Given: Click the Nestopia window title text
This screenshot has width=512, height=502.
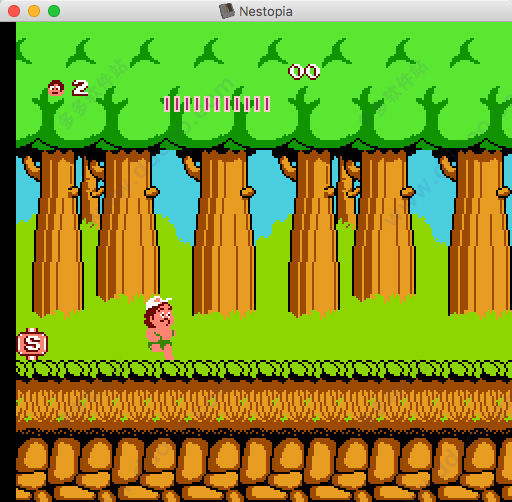Looking at the screenshot, I should [x=266, y=12].
